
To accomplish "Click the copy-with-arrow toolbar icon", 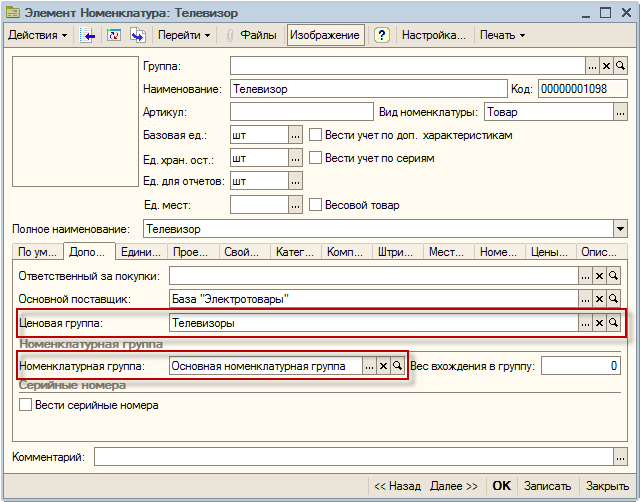I will (138, 35).
